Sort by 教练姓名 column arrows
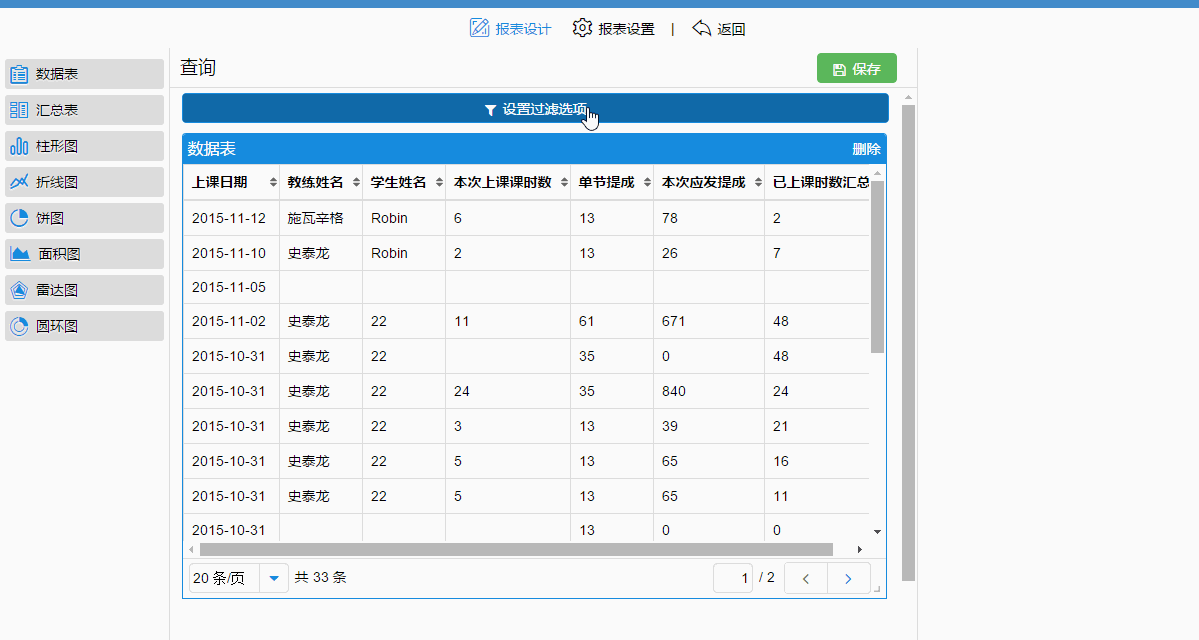 click(x=355, y=183)
